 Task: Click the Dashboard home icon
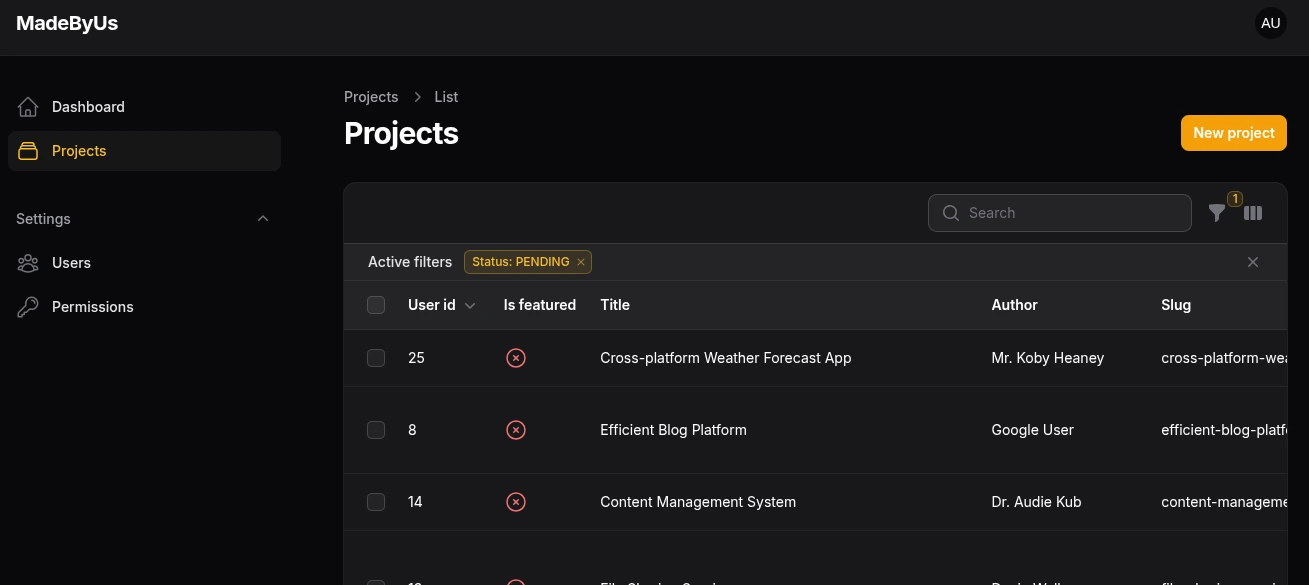click(x=28, y=107)
